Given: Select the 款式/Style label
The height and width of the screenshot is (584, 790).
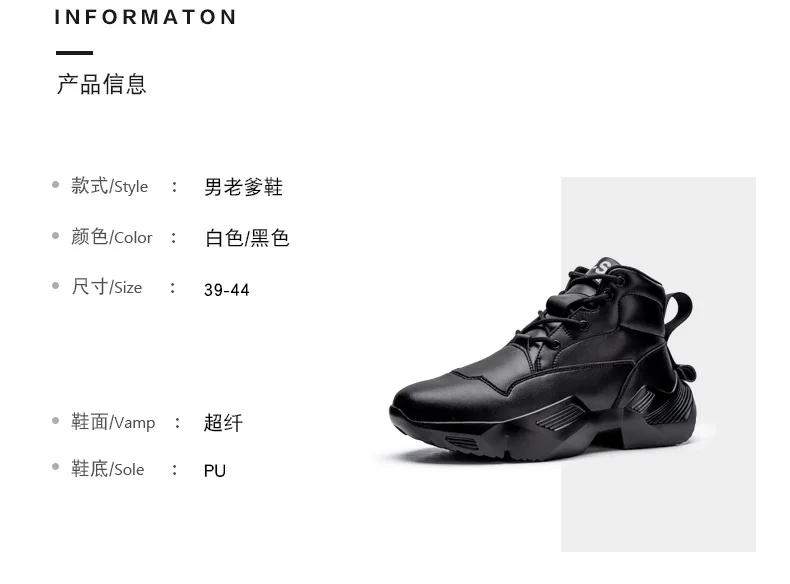Looking at the screenshot, I should pos(109,186).
